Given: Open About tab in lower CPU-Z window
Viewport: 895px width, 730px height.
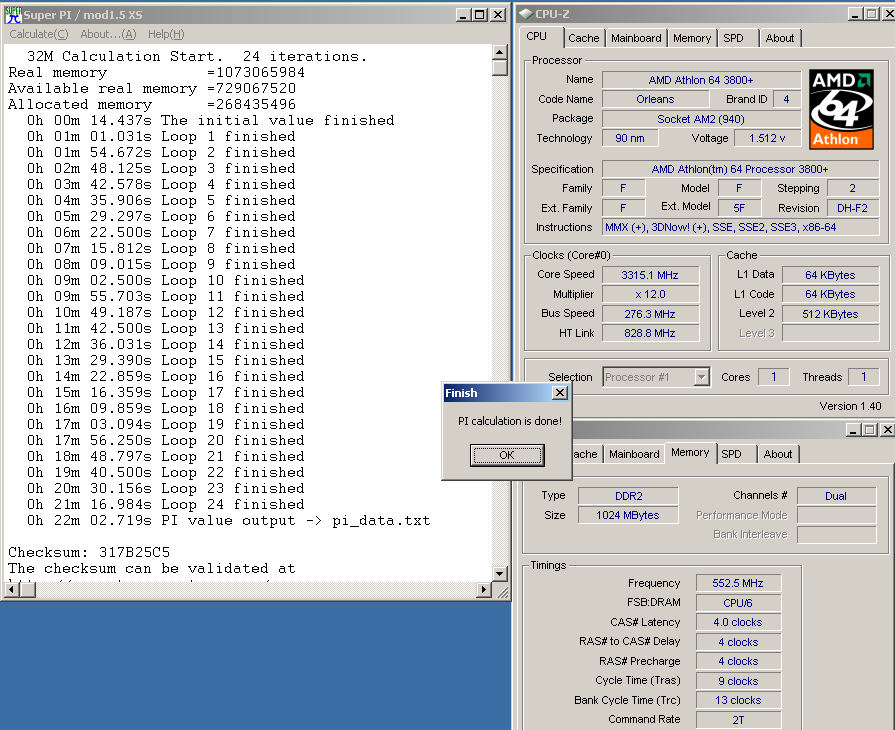Looking at the screenshot, I should click(777, 454).
